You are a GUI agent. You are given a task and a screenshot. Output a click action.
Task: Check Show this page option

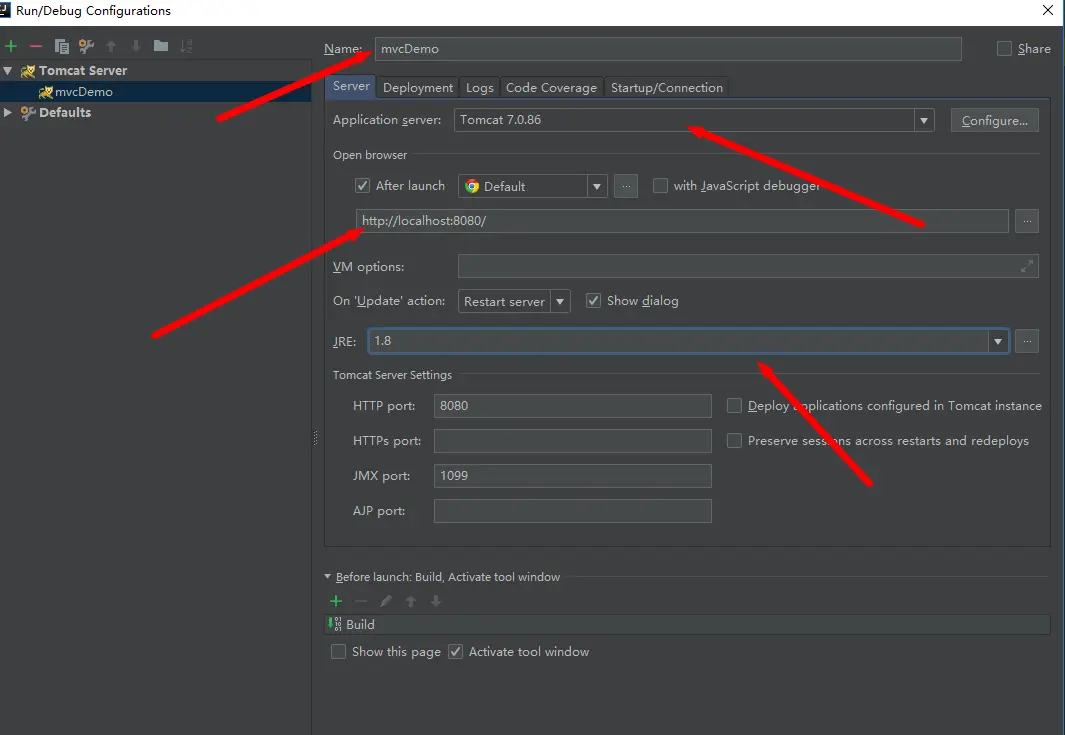point(338,651)
